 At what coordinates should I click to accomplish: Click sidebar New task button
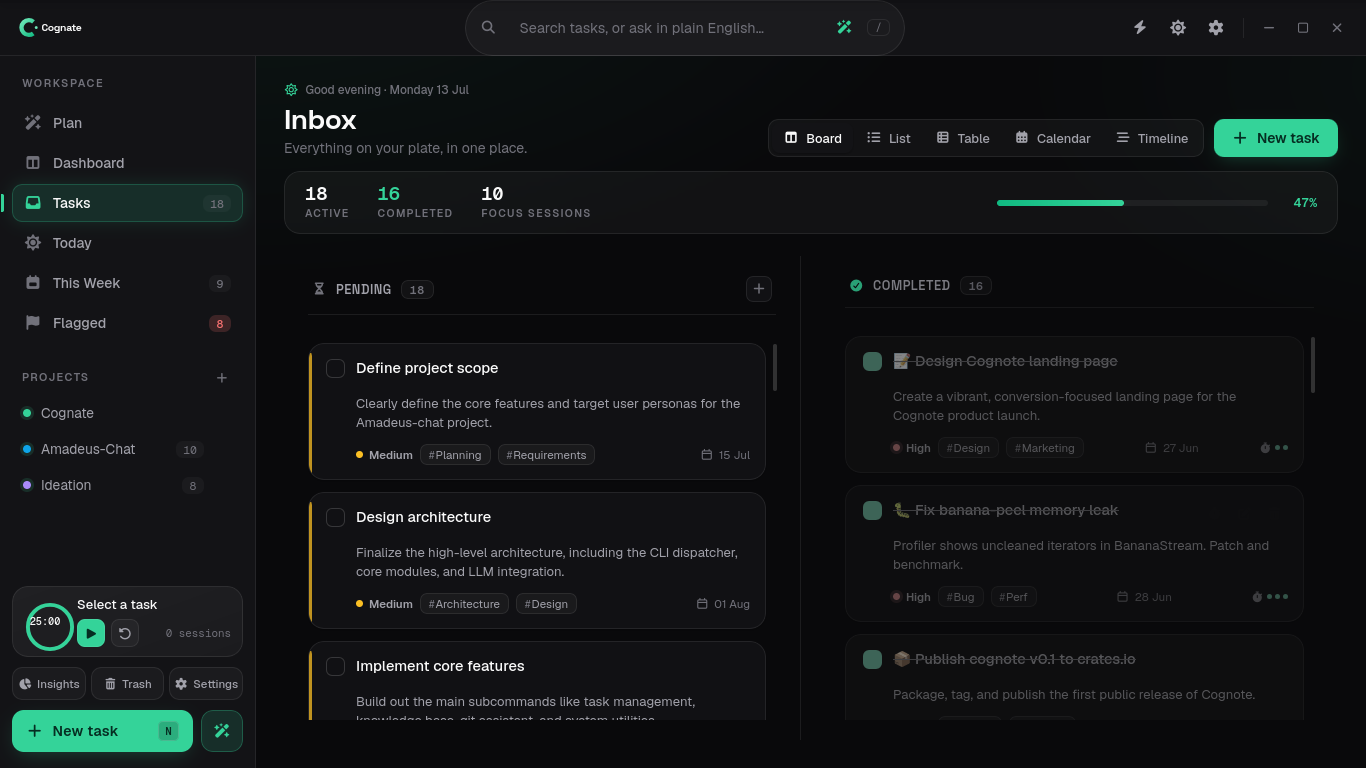coord(102,731)
